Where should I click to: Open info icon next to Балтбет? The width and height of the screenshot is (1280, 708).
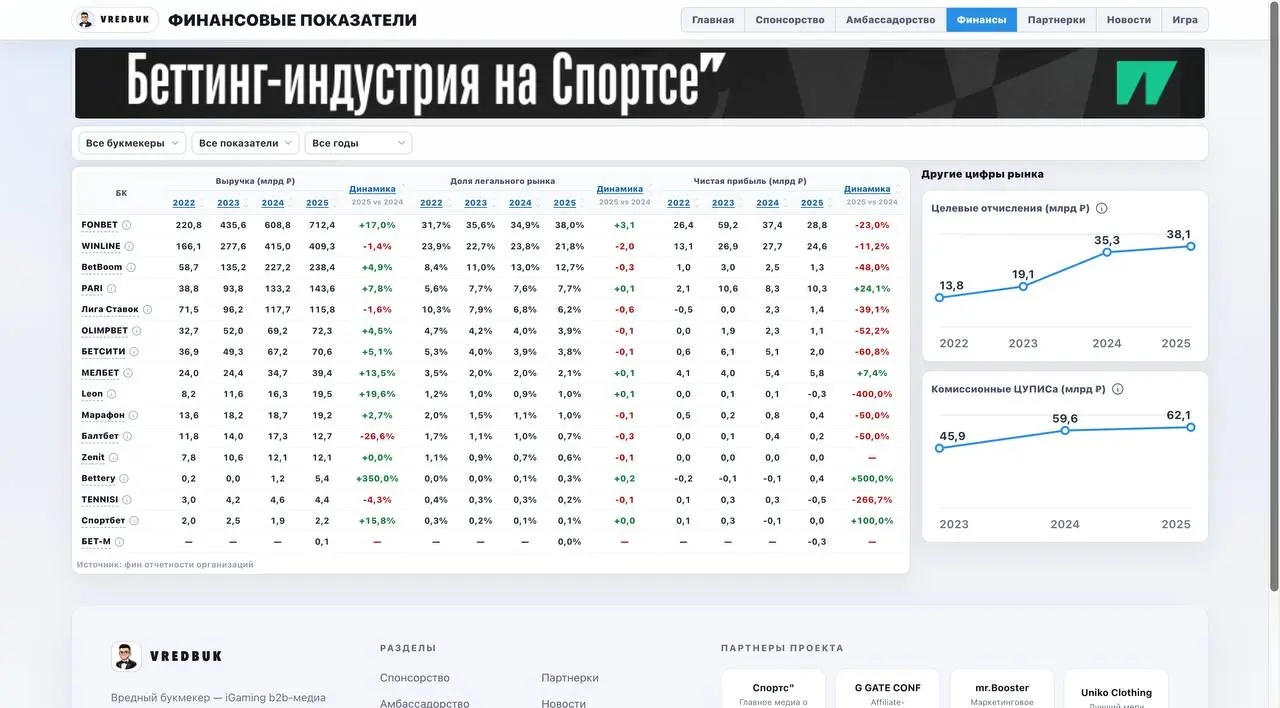tap(127, 436)
